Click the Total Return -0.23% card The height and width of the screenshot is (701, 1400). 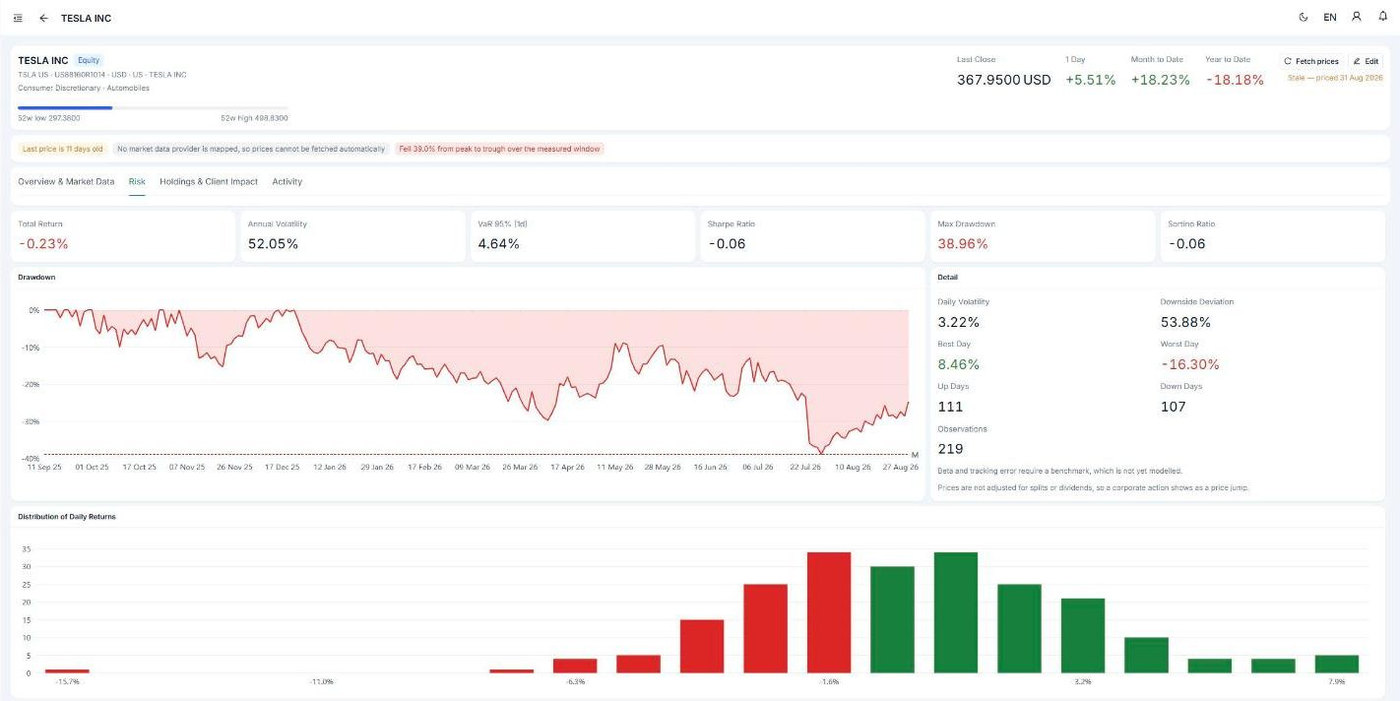point(123,236)
